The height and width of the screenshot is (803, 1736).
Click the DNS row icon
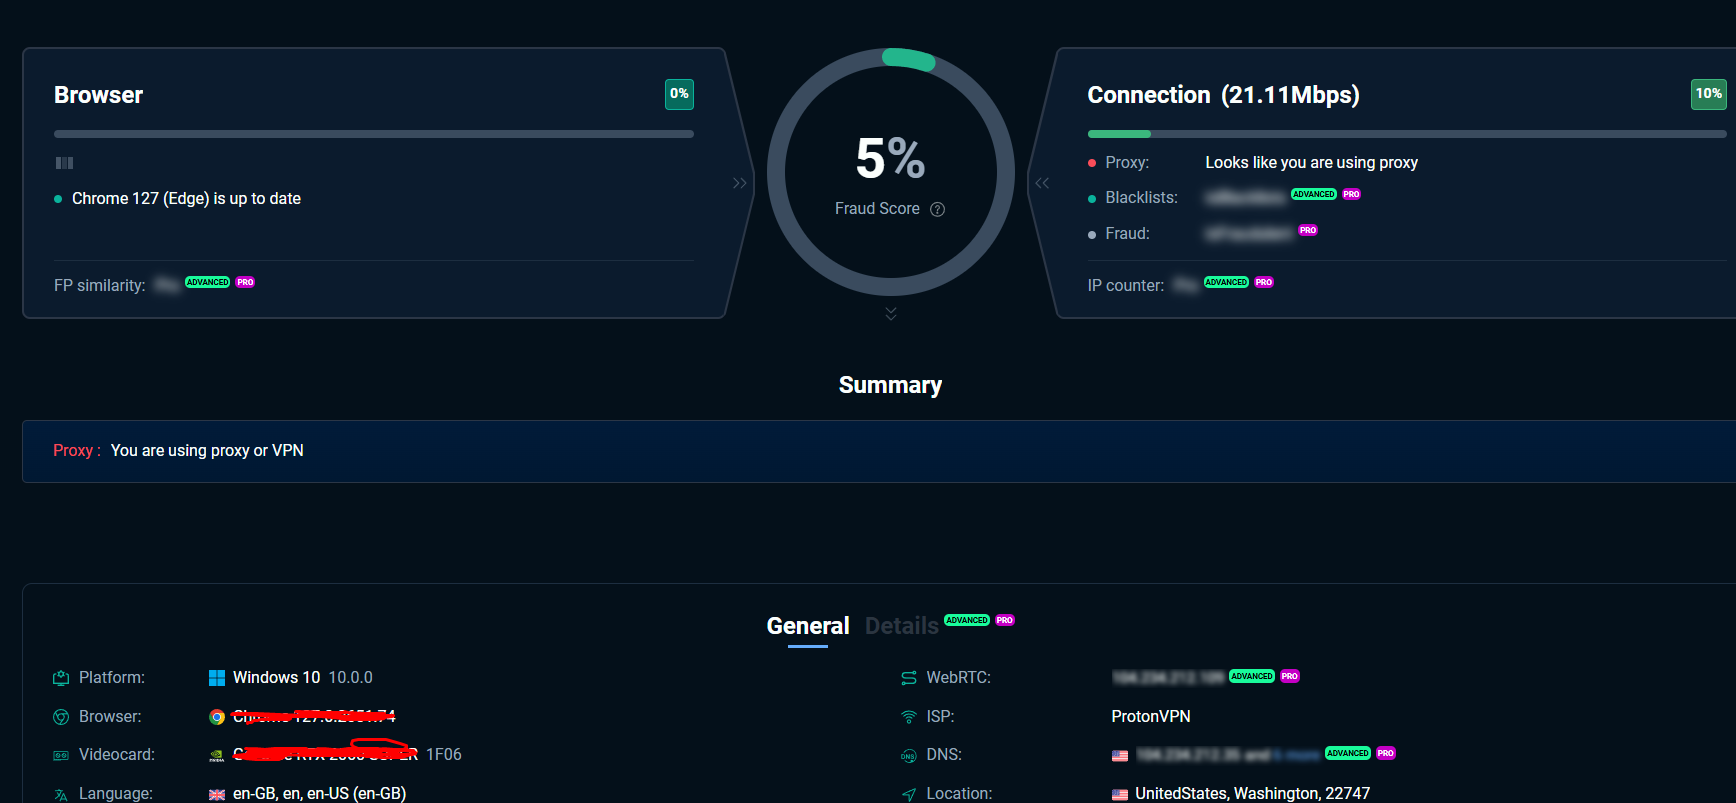click(x=908, y=755)
